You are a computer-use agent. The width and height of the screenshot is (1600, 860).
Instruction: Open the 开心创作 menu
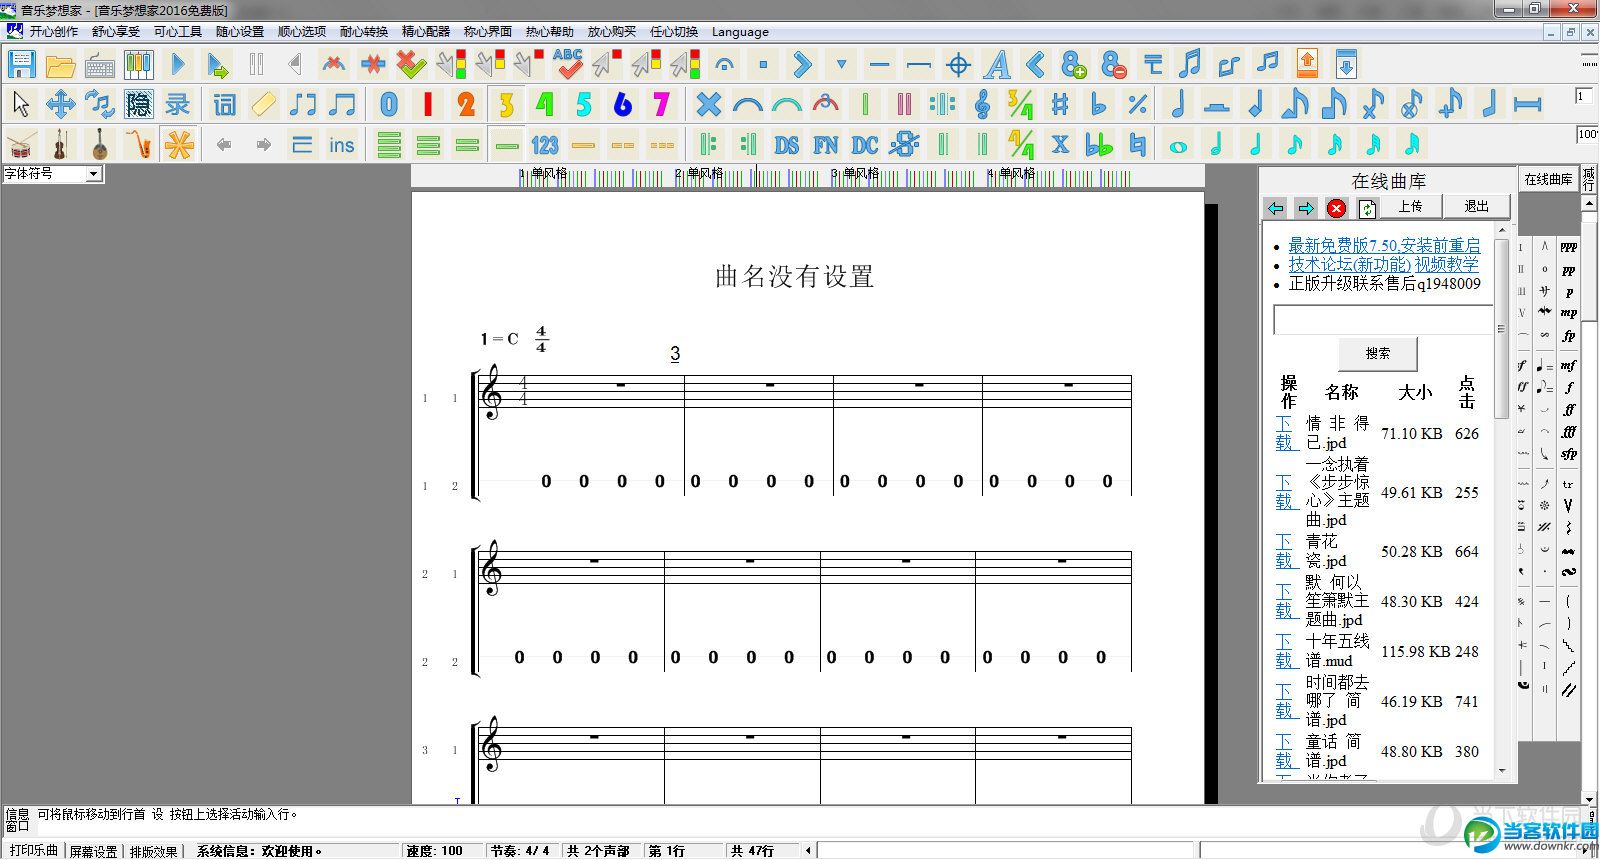click(53, 32)
